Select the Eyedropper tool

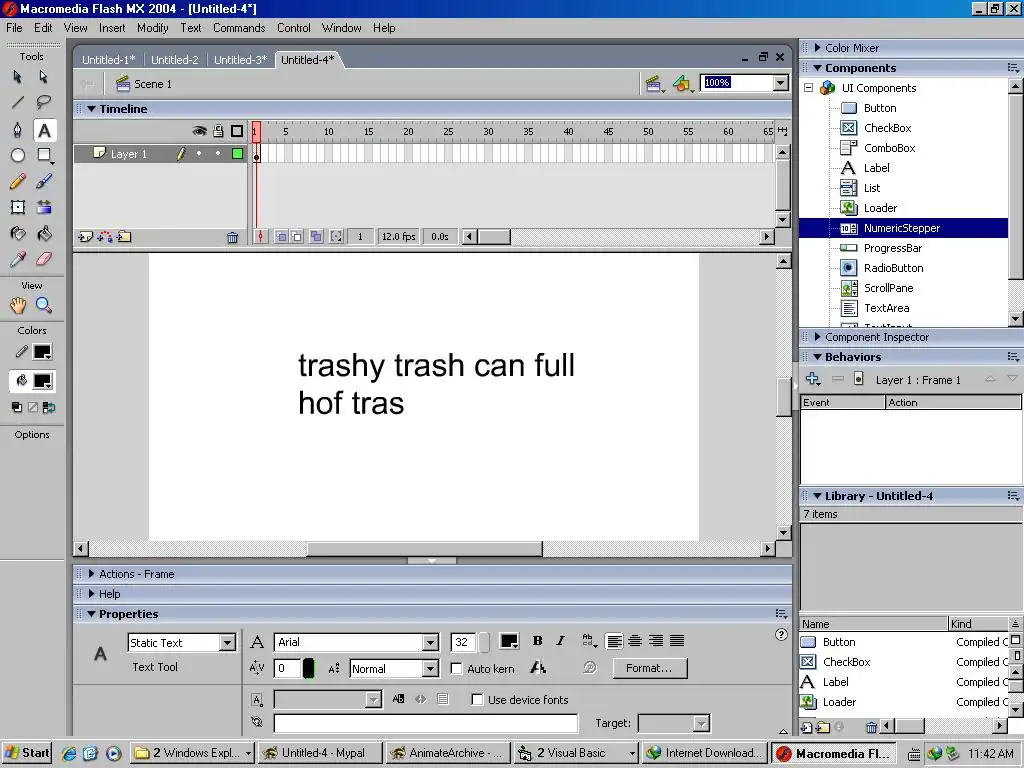tap(18, 260)
